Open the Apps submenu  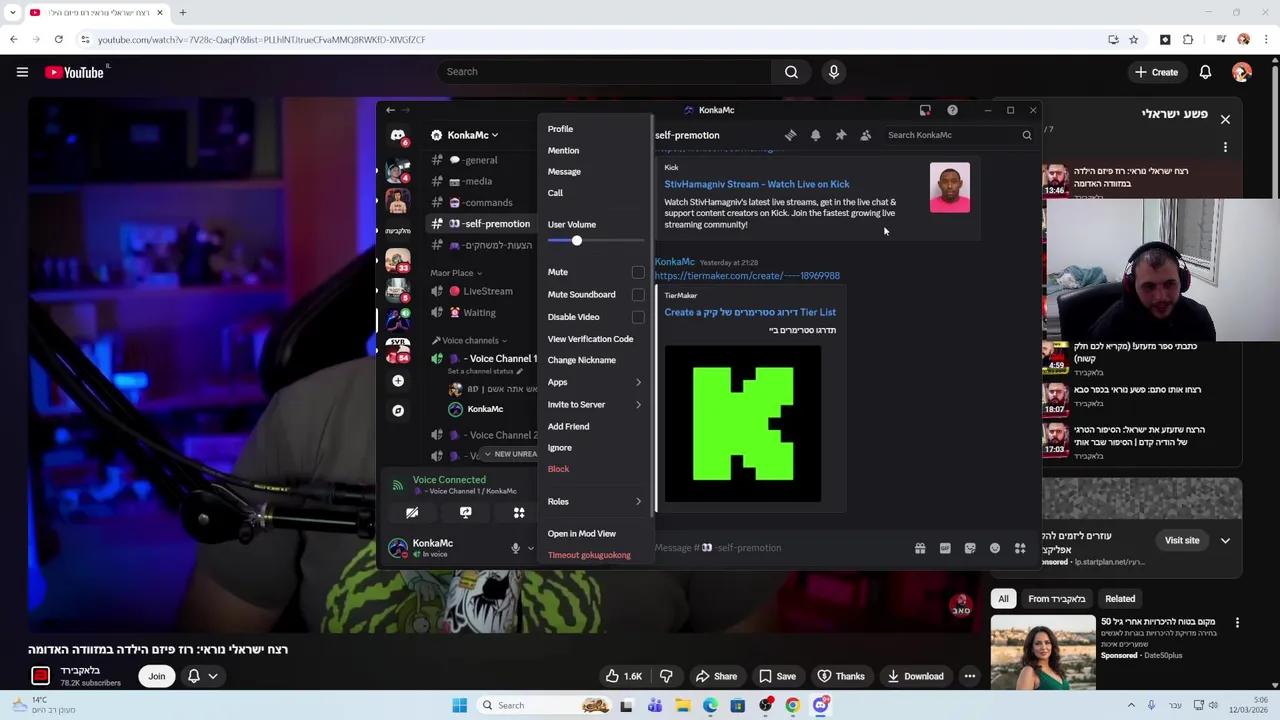(x=594, y=382)
